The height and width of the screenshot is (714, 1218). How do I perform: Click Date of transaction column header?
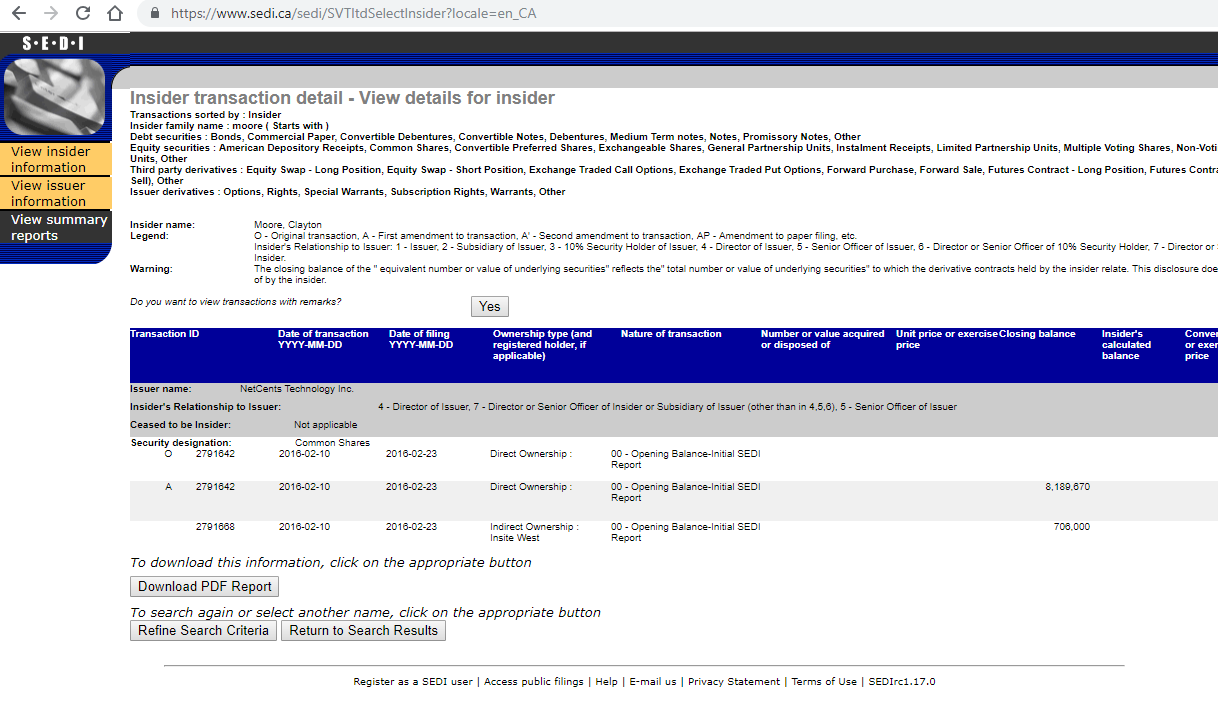pyautogui.click(x=323, y=339)
